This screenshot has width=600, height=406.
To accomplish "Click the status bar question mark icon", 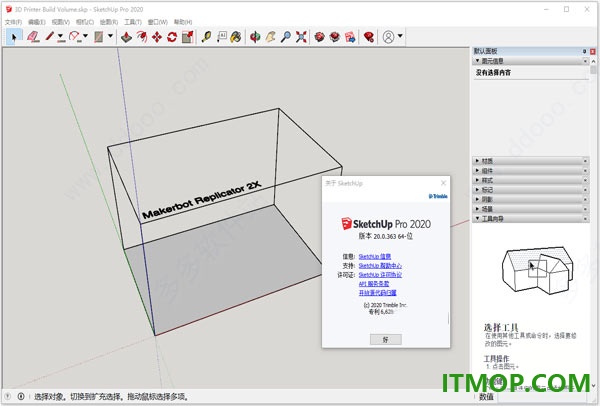I will point(8,396).
